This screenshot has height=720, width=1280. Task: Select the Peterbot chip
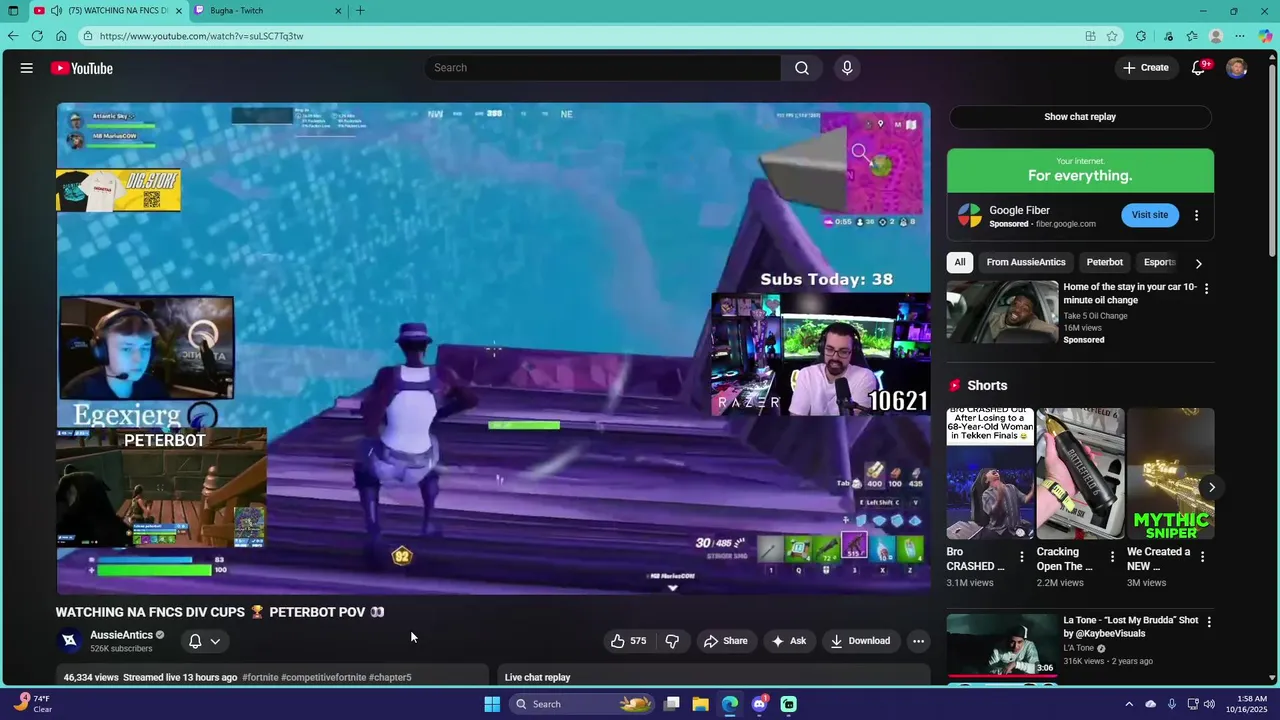(1105, 262)
